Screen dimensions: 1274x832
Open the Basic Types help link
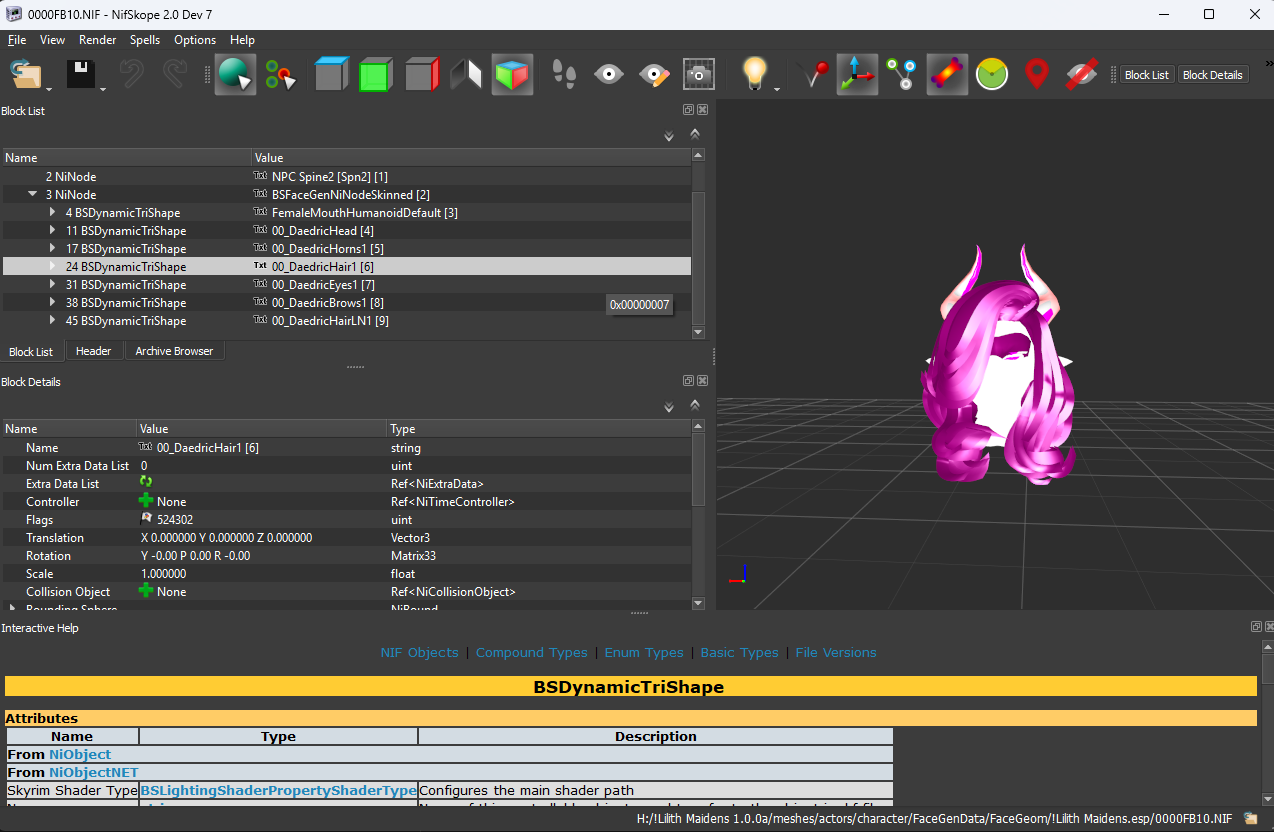(x=739, y=652)
